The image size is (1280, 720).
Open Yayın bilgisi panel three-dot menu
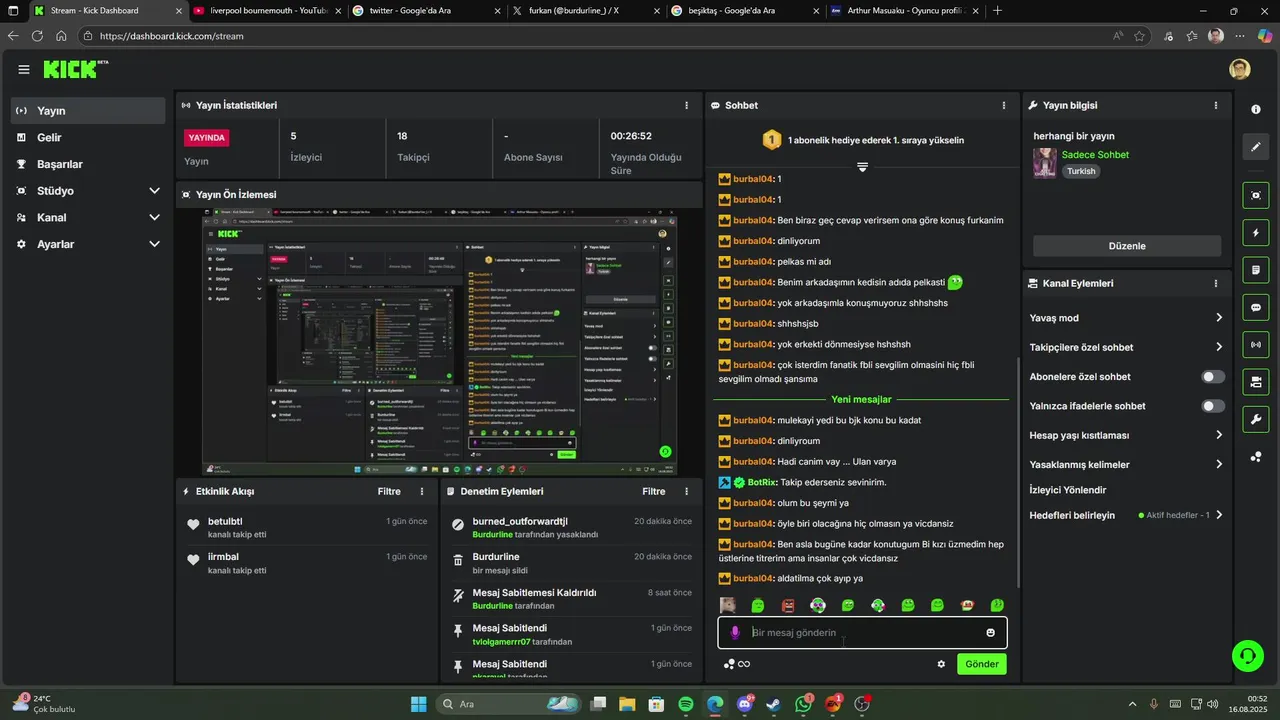pyautogui.click(x=1216, y=105)
